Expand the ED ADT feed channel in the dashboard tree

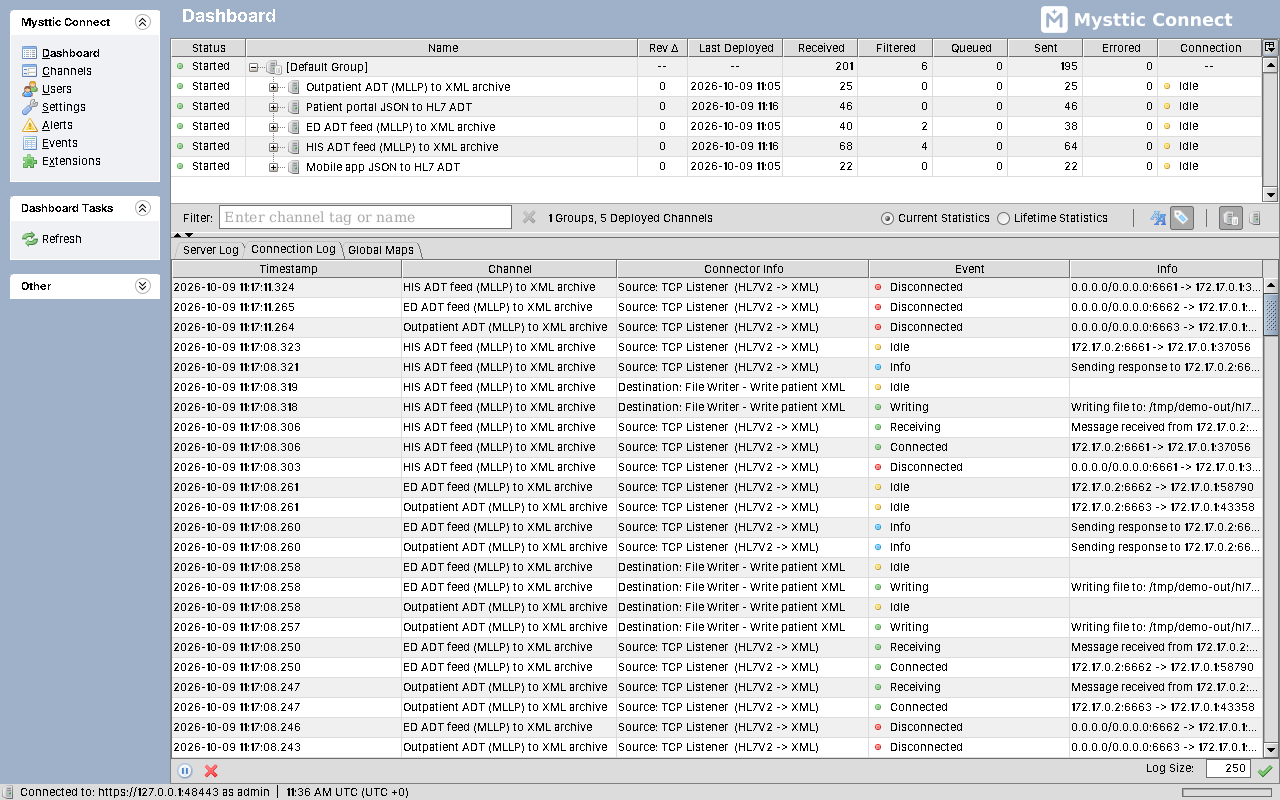click(274, 127)
